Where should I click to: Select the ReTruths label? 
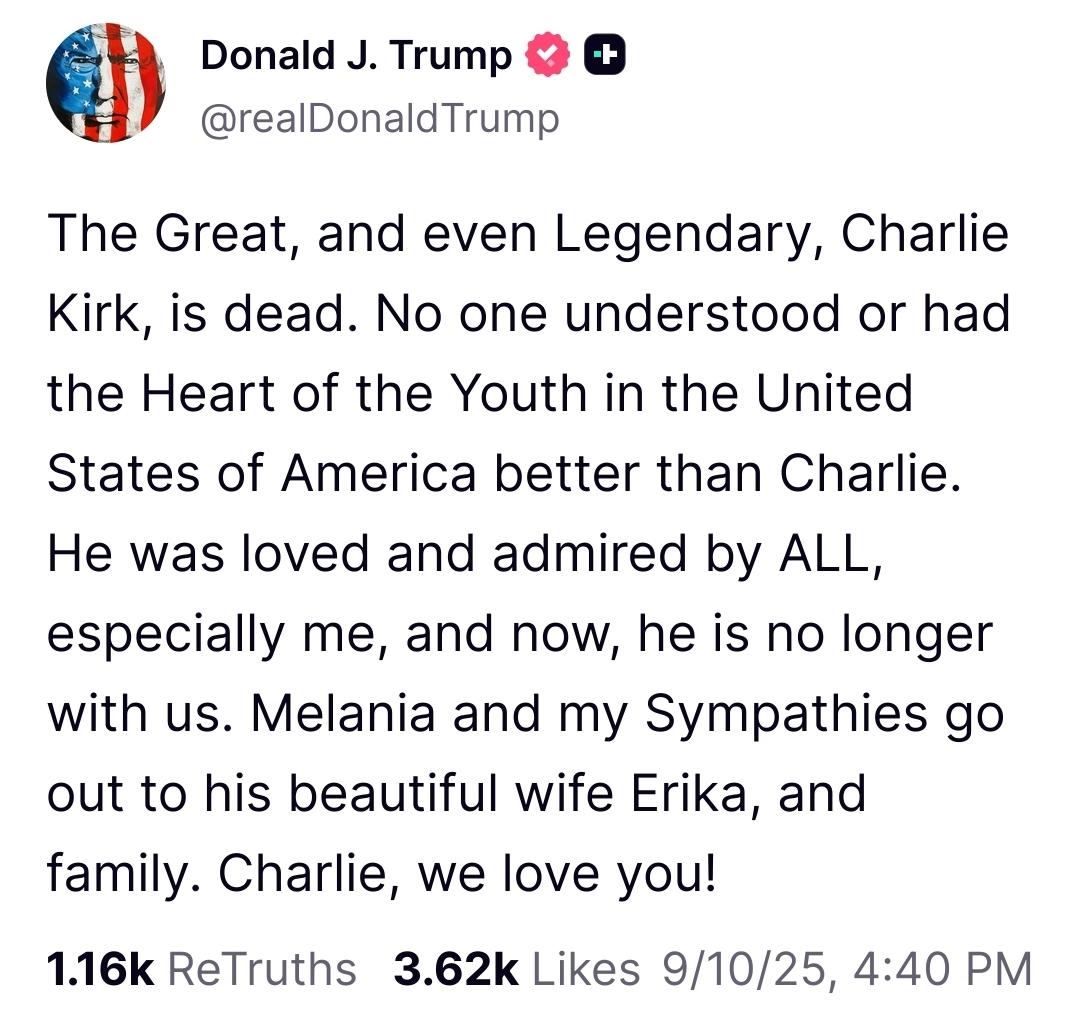261,968
